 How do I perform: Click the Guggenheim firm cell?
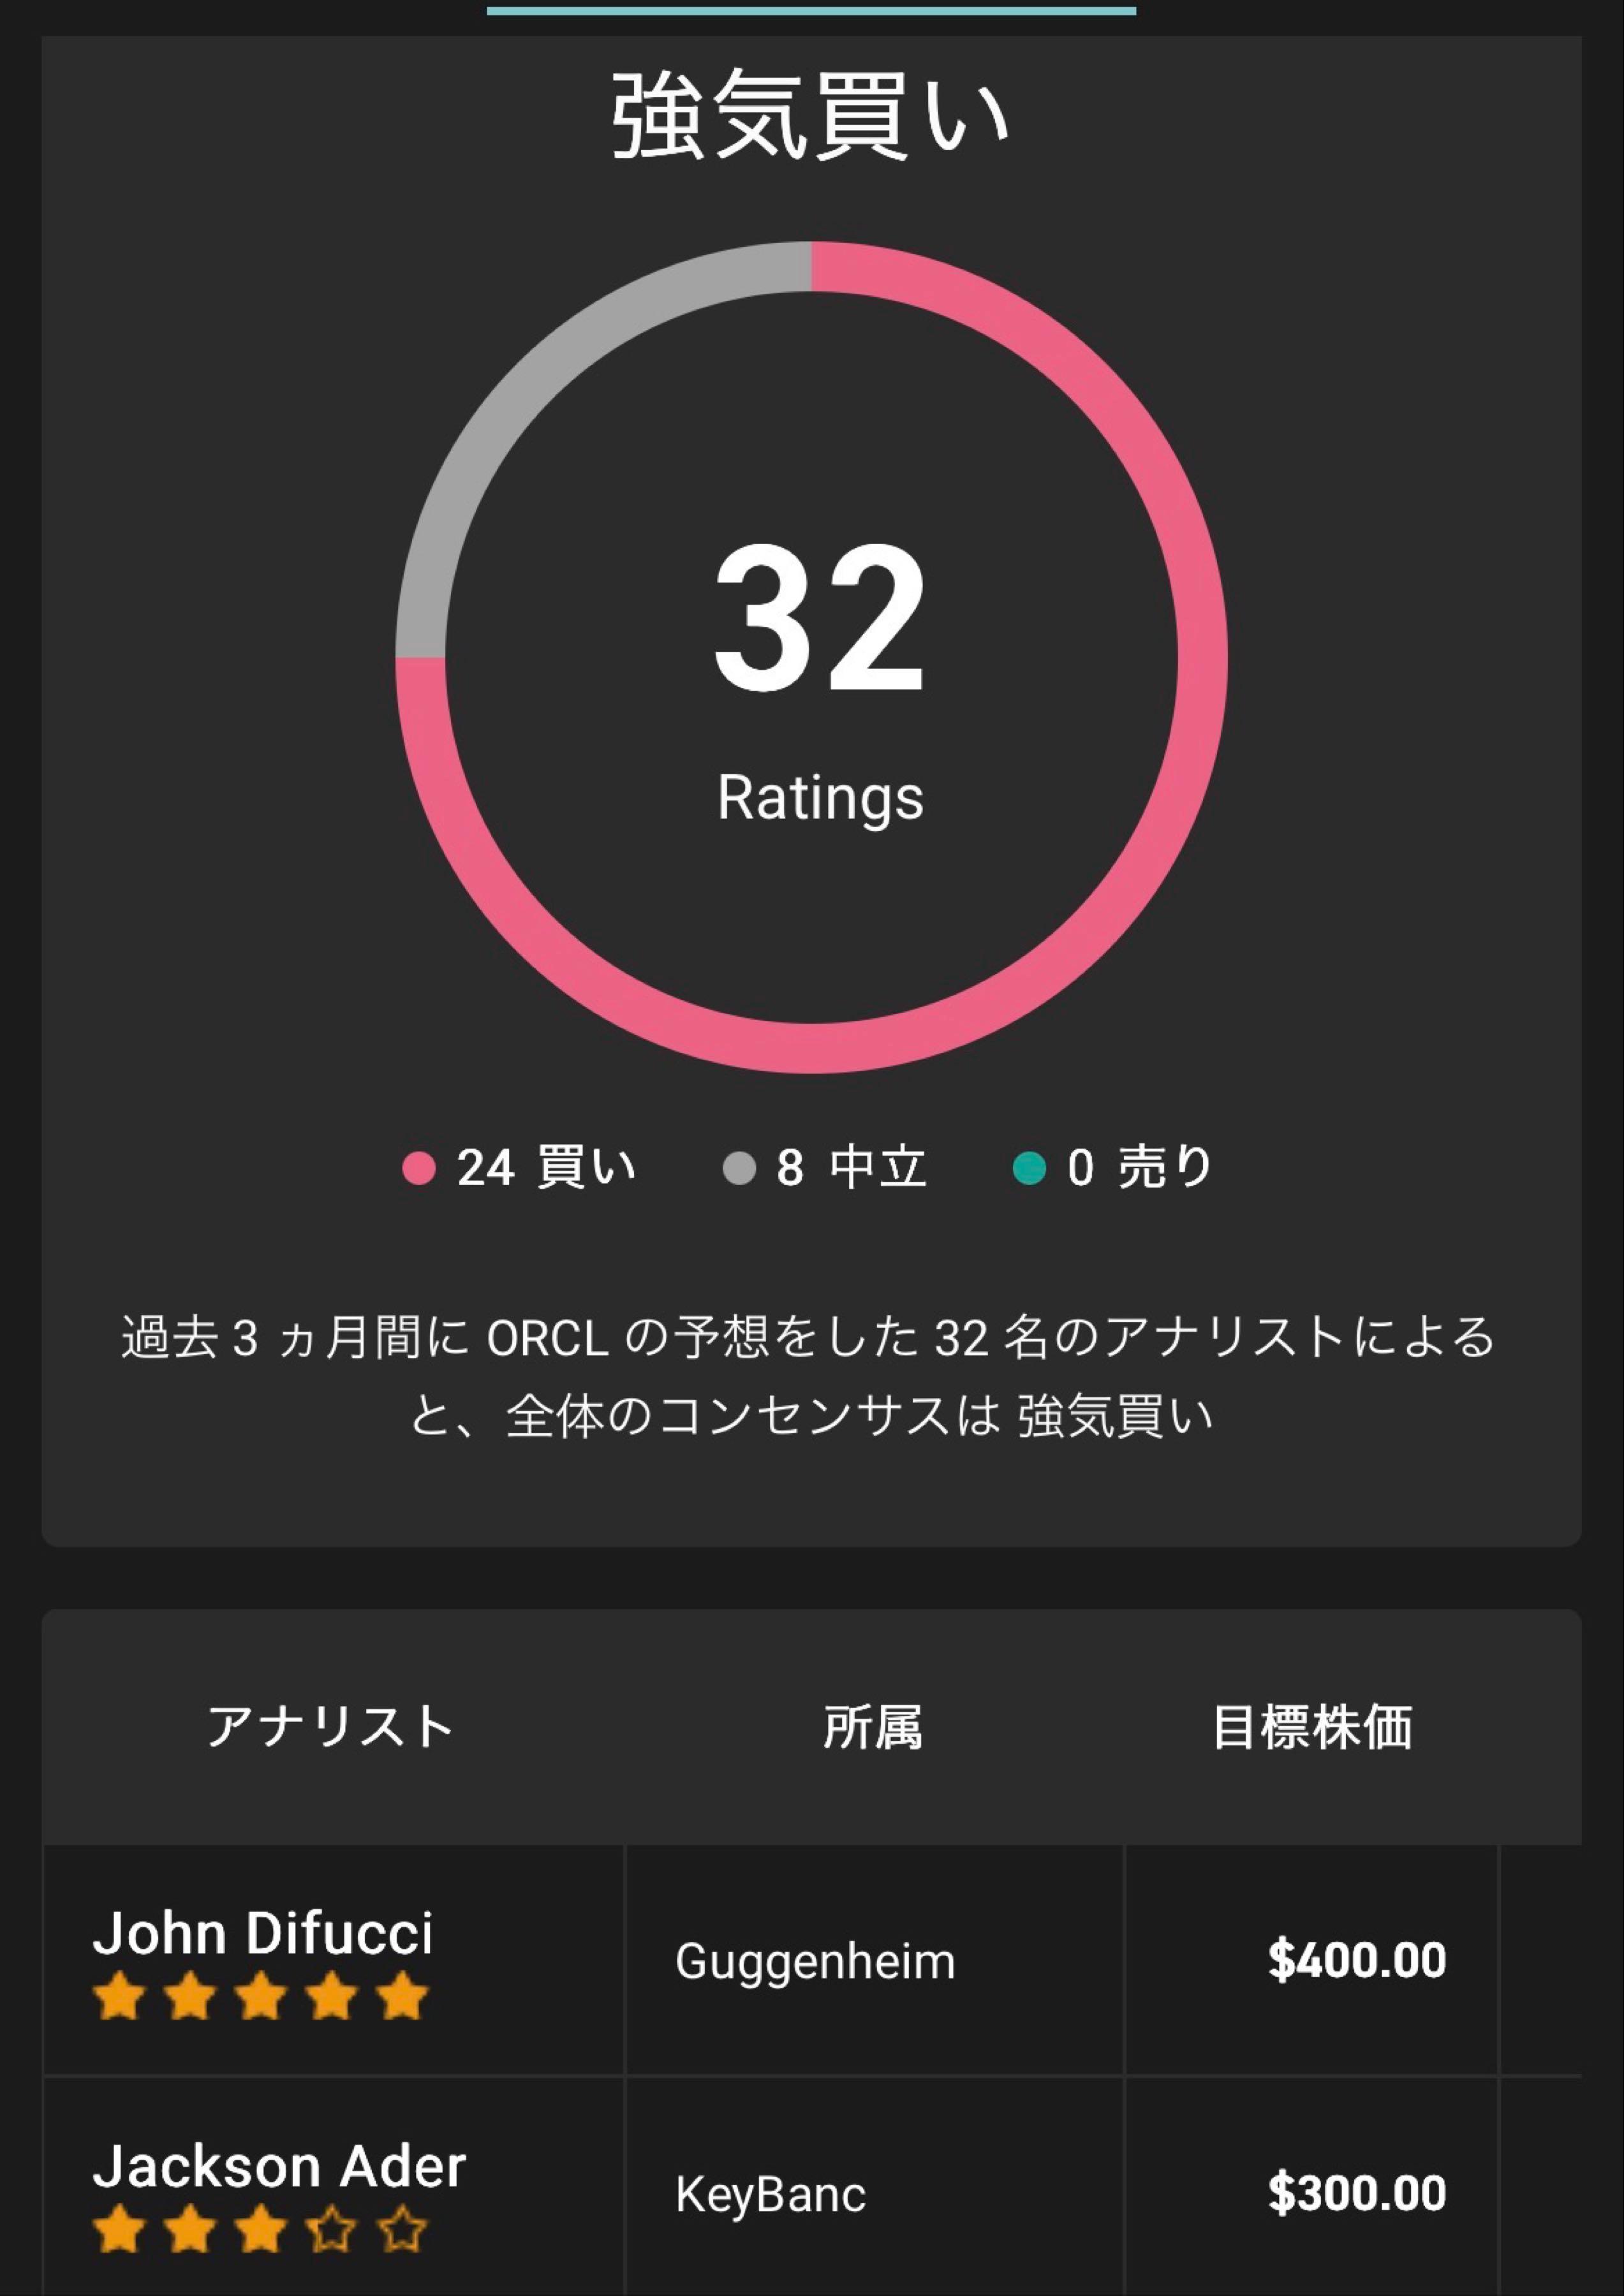[x=815, y=1961]
